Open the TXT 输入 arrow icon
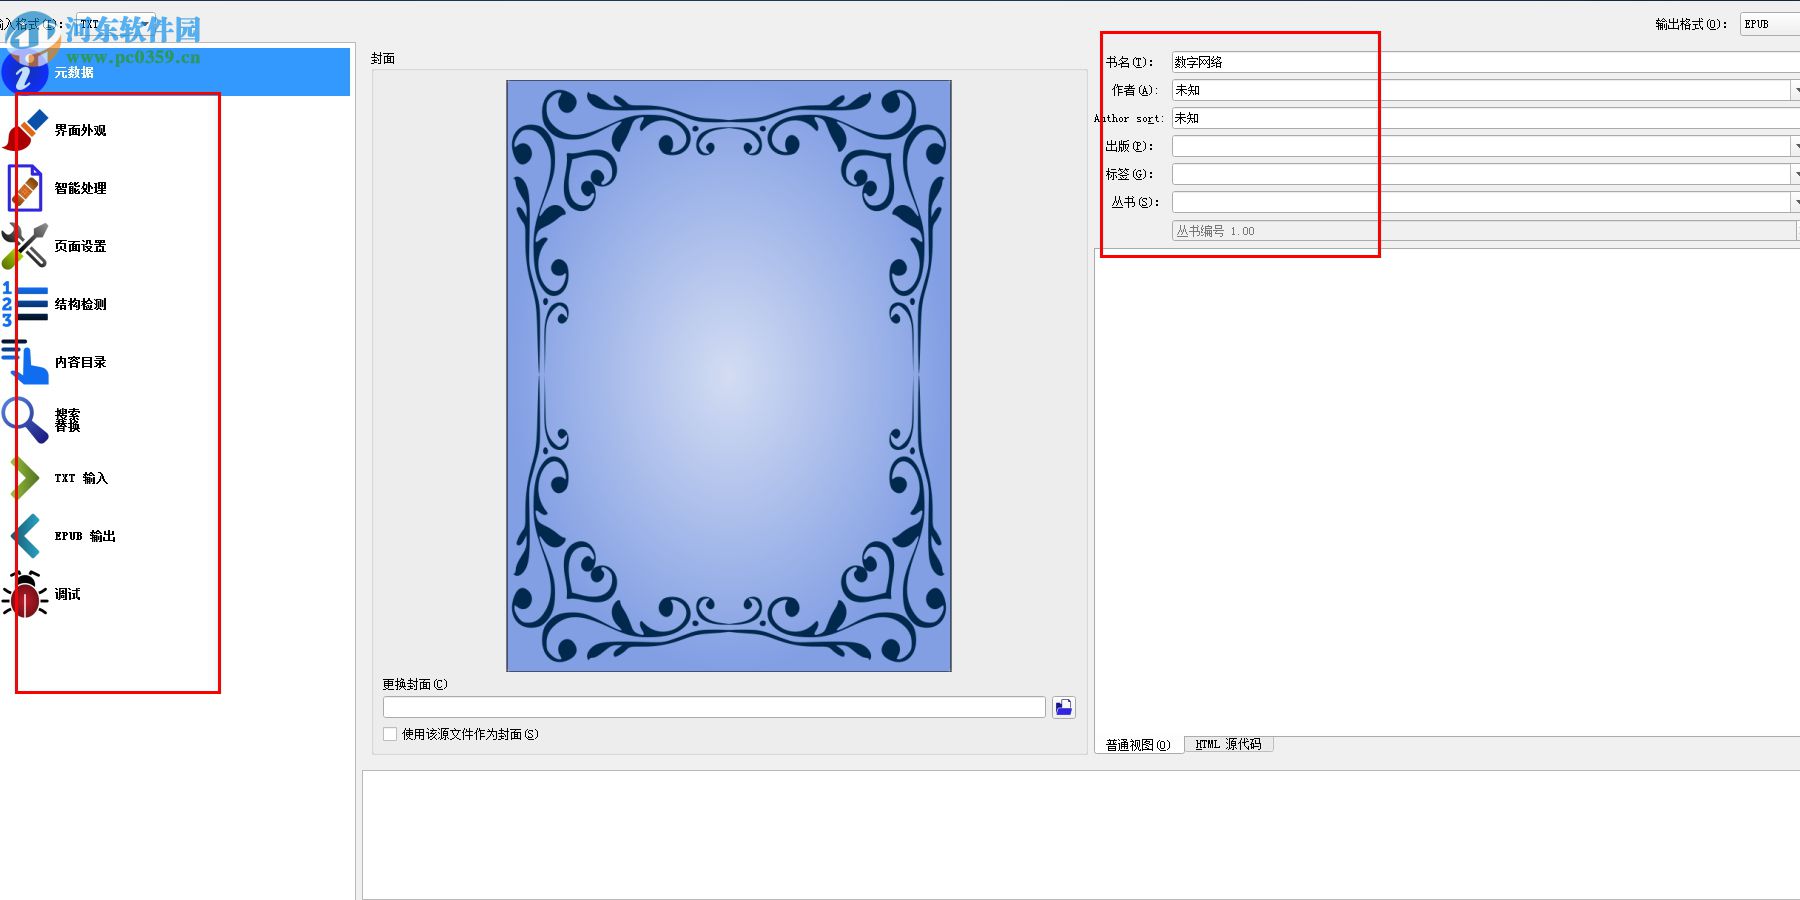Screen dimensions: 1800x900 pos(25,478)
